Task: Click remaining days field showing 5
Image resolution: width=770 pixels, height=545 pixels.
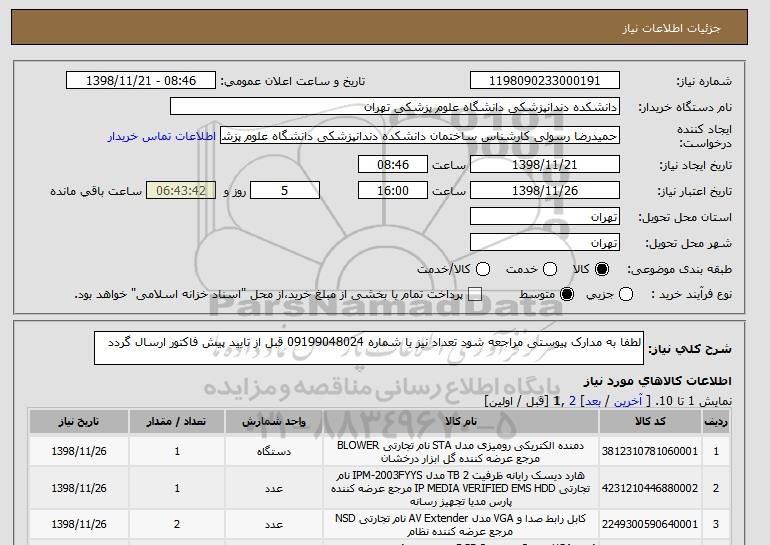Action: coord(285,191)
